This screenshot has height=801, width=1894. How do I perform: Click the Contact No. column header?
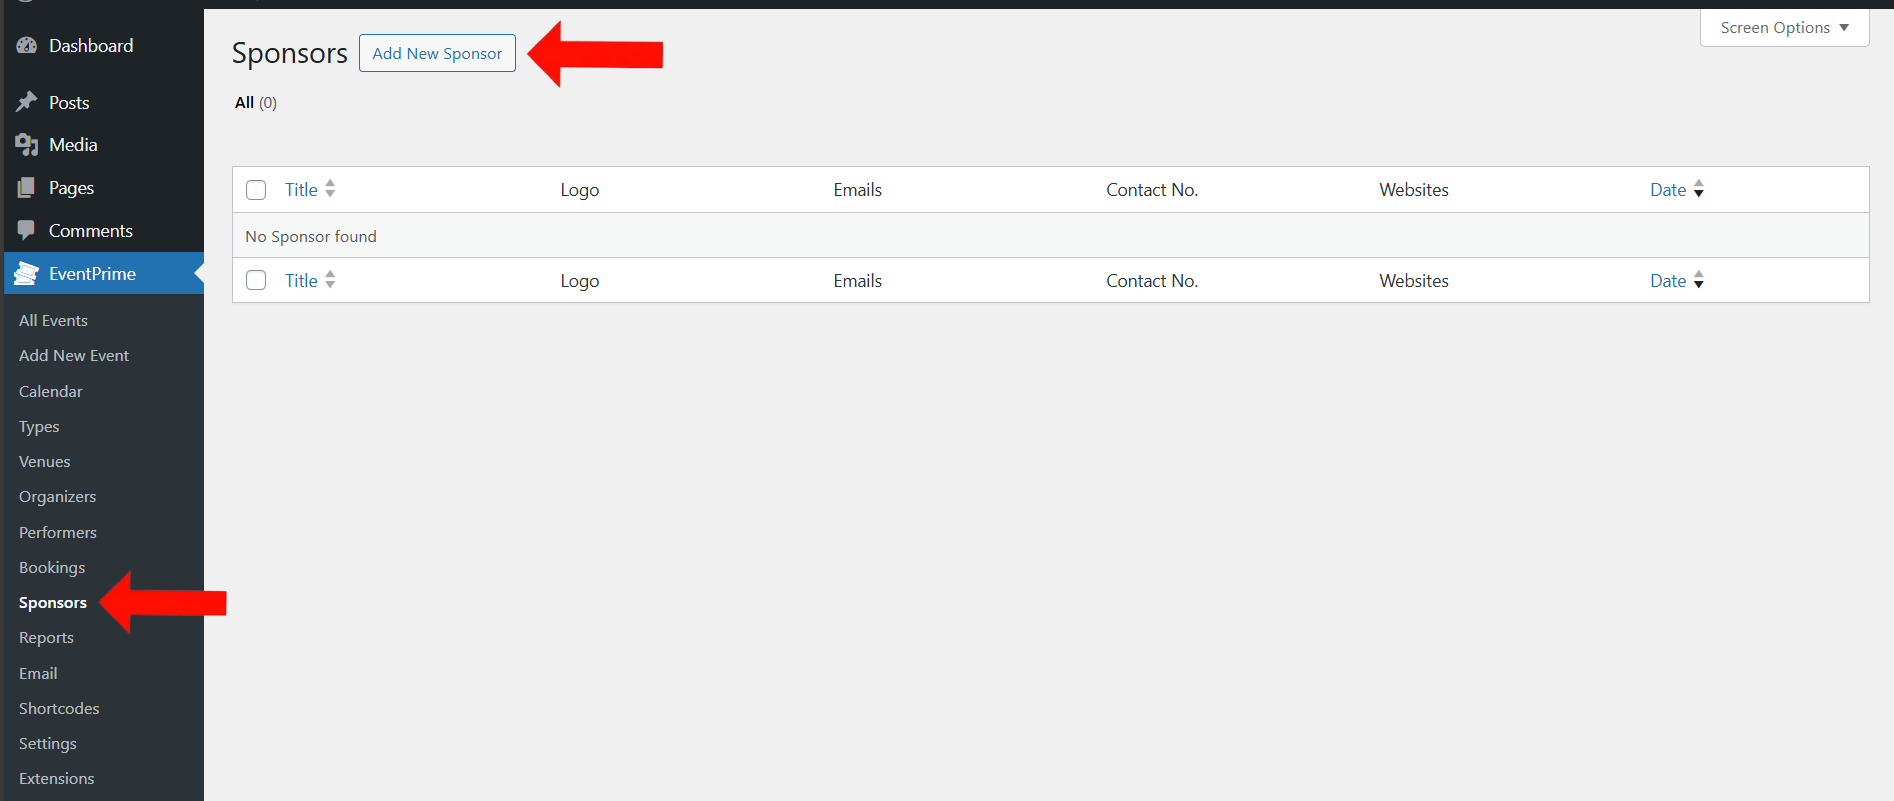coord(1152,189)
